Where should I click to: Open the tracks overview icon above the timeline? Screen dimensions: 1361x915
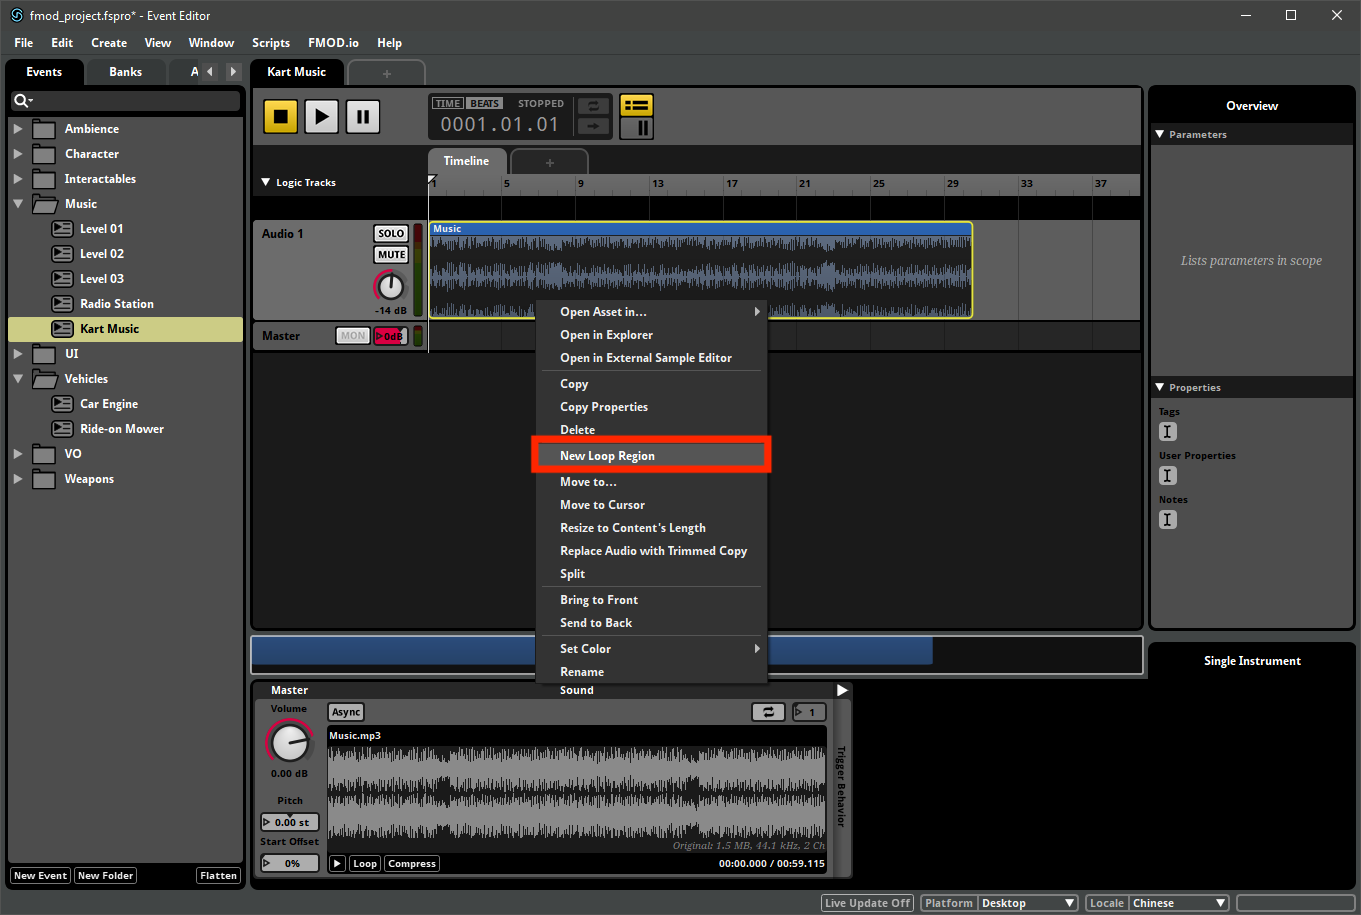(636, 104)
